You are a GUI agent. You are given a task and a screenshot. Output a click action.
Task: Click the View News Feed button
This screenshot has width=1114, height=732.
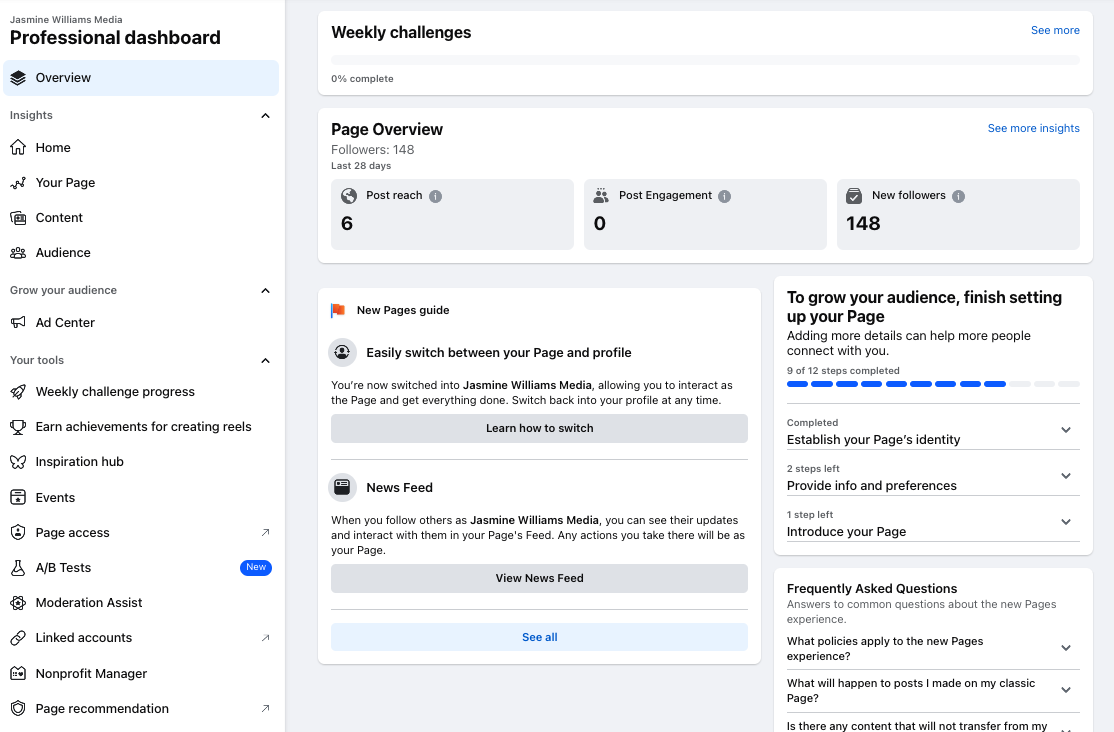pos(539,577)
